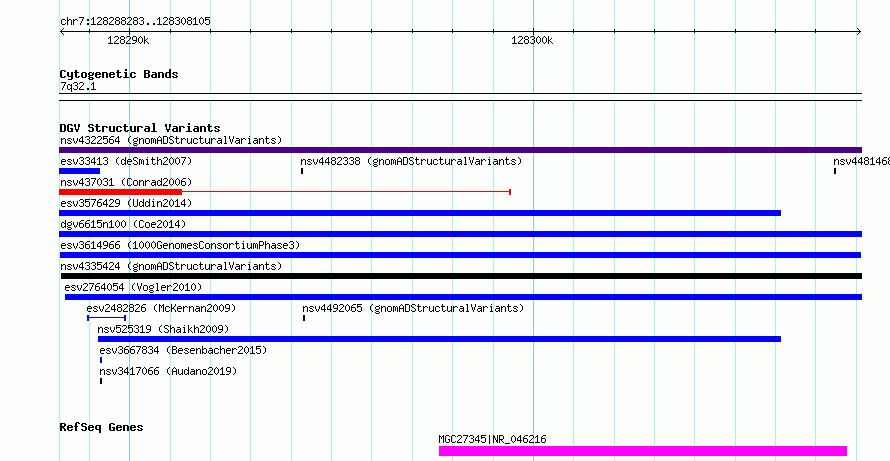890x461 pixels.
Task: Click the nsv4322564 purple variant bar
Action: point(460,150)
